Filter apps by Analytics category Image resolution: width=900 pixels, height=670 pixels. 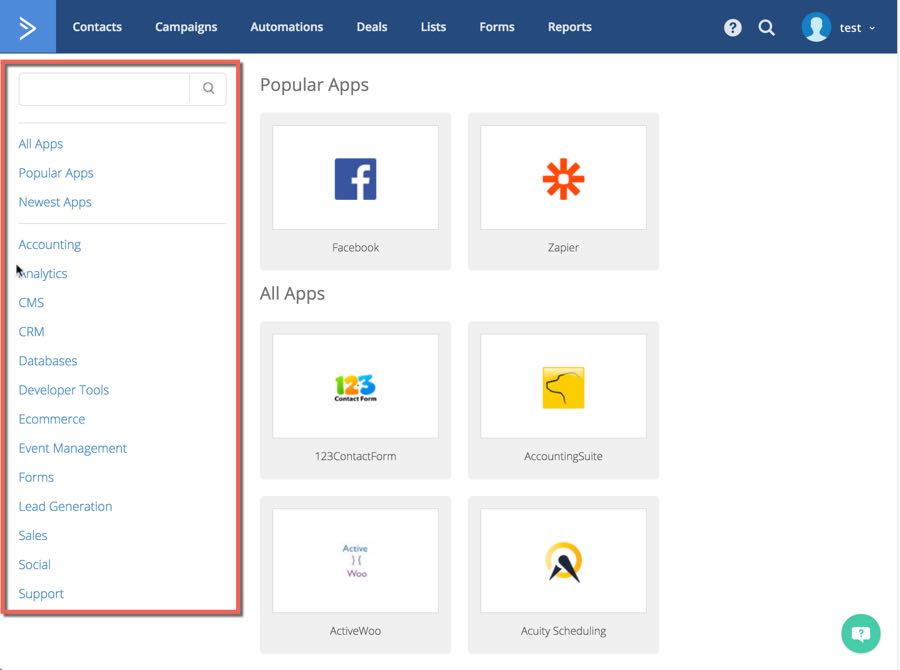click(42, 274)
